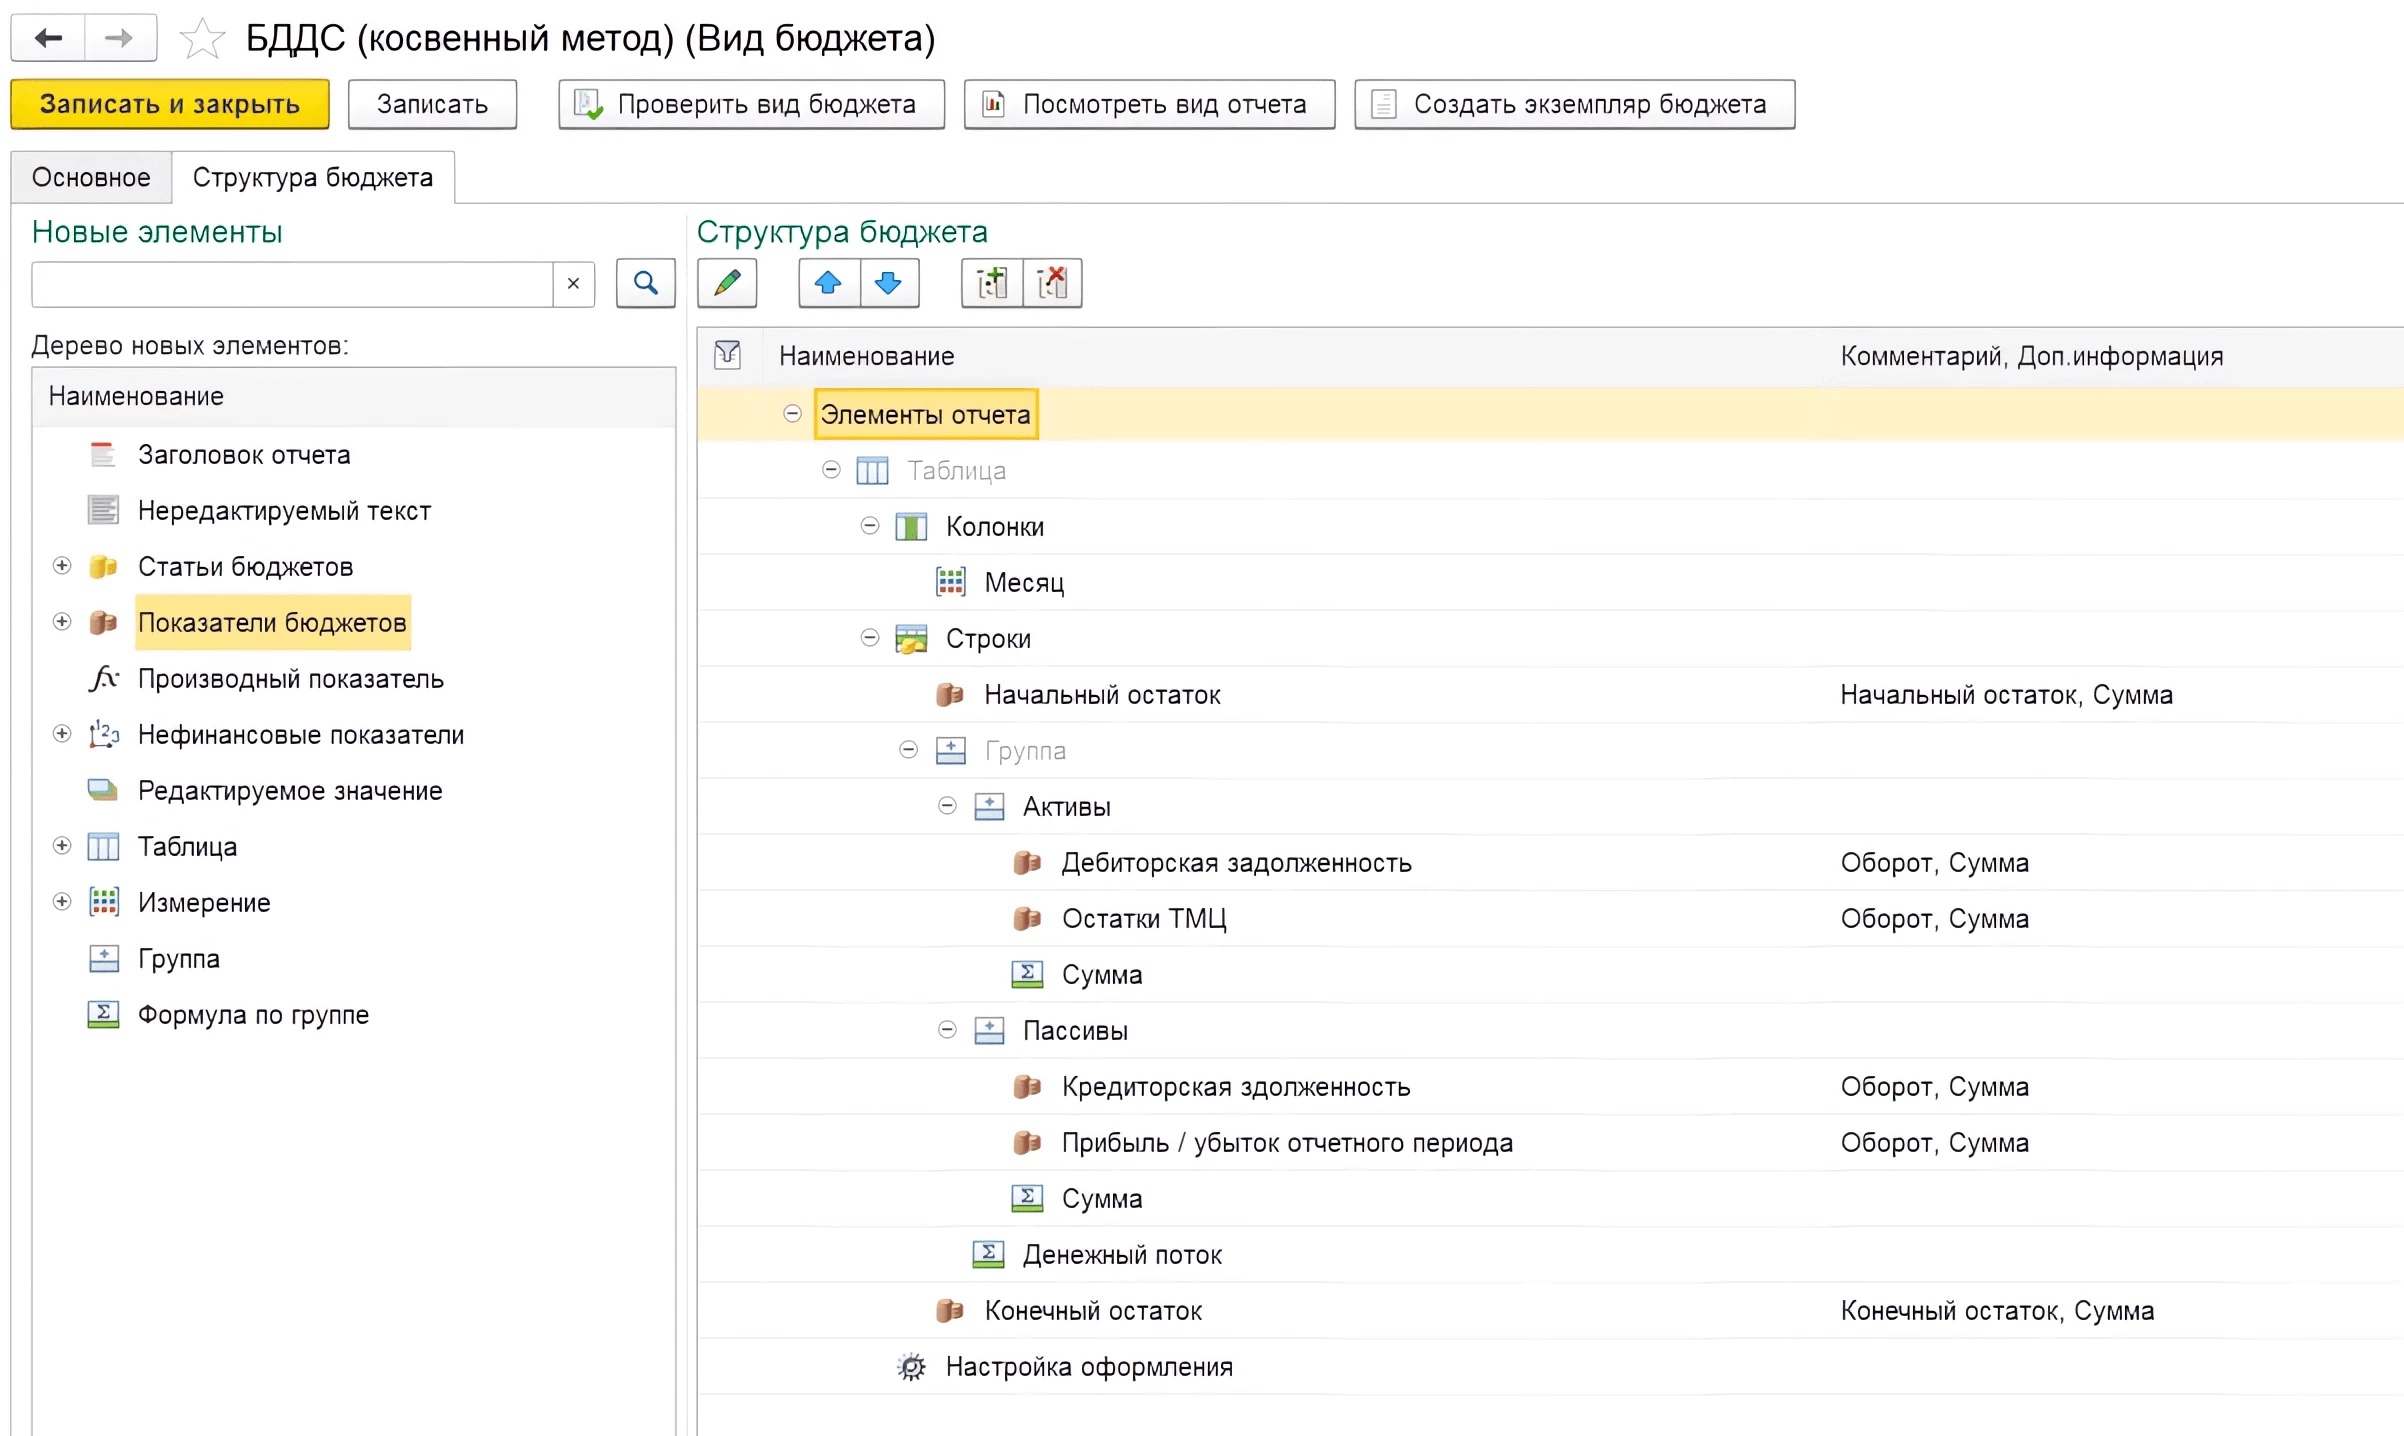Click the new elements search input
Image resolution: width=2404 pixels, height=1436 pixels.
[x=292, y=284]
